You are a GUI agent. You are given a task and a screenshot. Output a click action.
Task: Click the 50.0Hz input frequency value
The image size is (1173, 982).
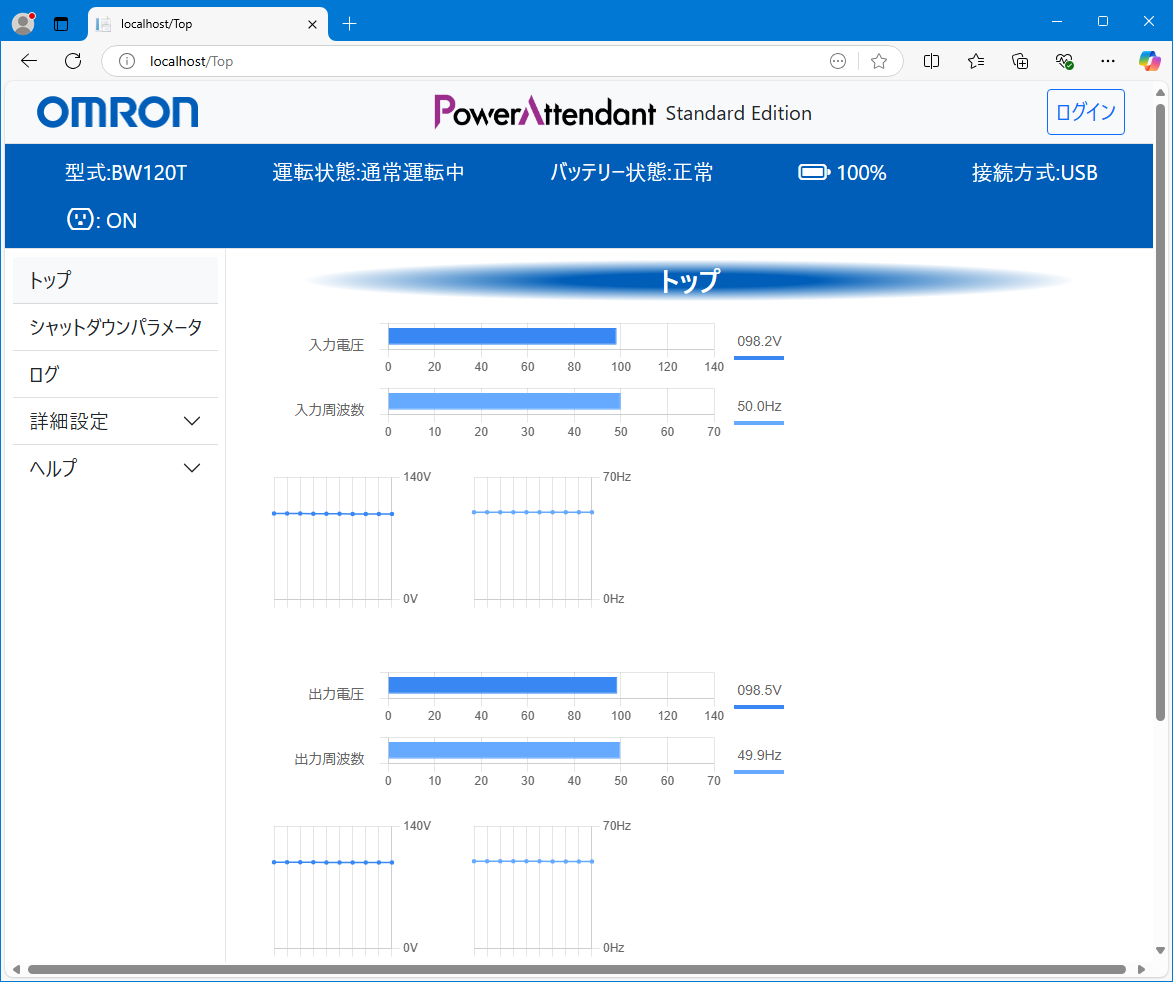[759, 406]
